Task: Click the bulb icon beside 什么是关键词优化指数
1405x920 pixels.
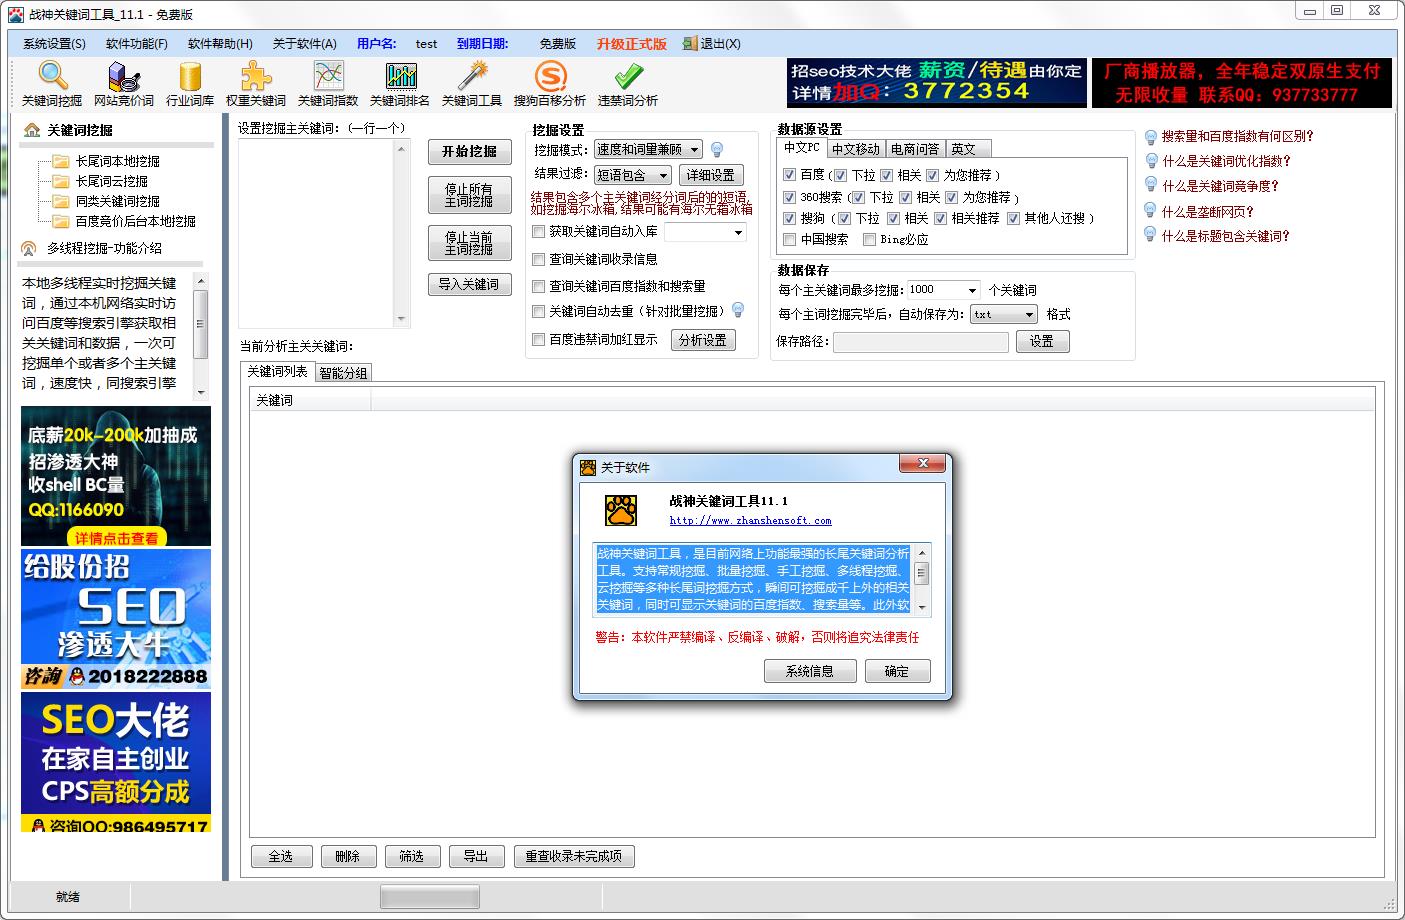Action: (1151, 160)
